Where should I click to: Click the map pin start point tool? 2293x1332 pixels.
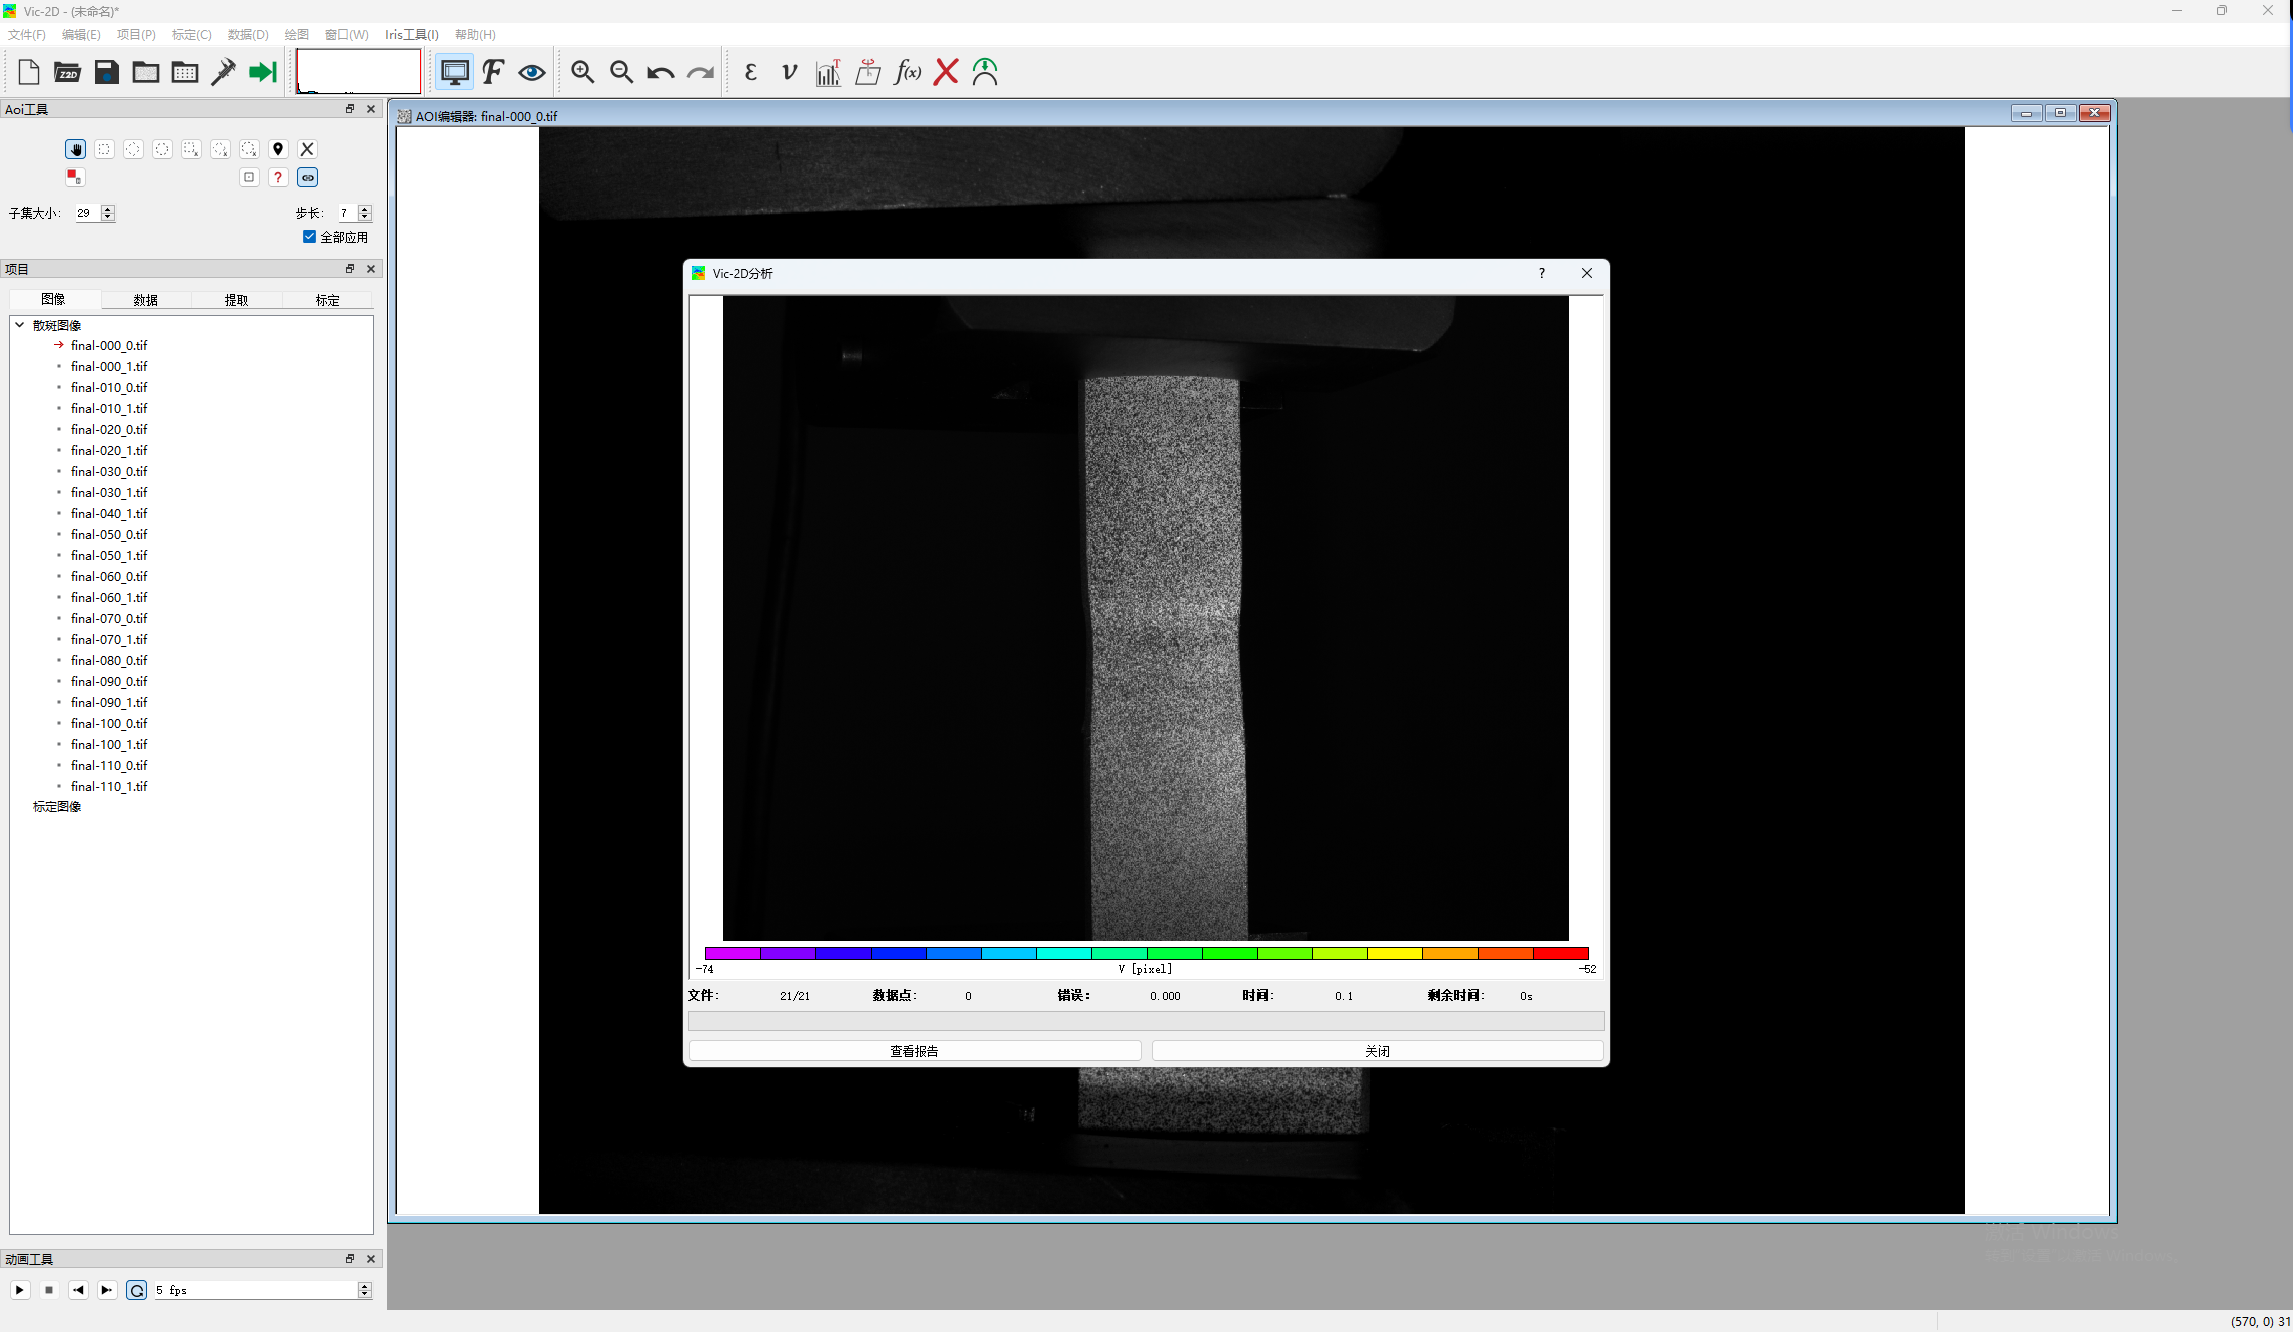click(x=278, y=149)
